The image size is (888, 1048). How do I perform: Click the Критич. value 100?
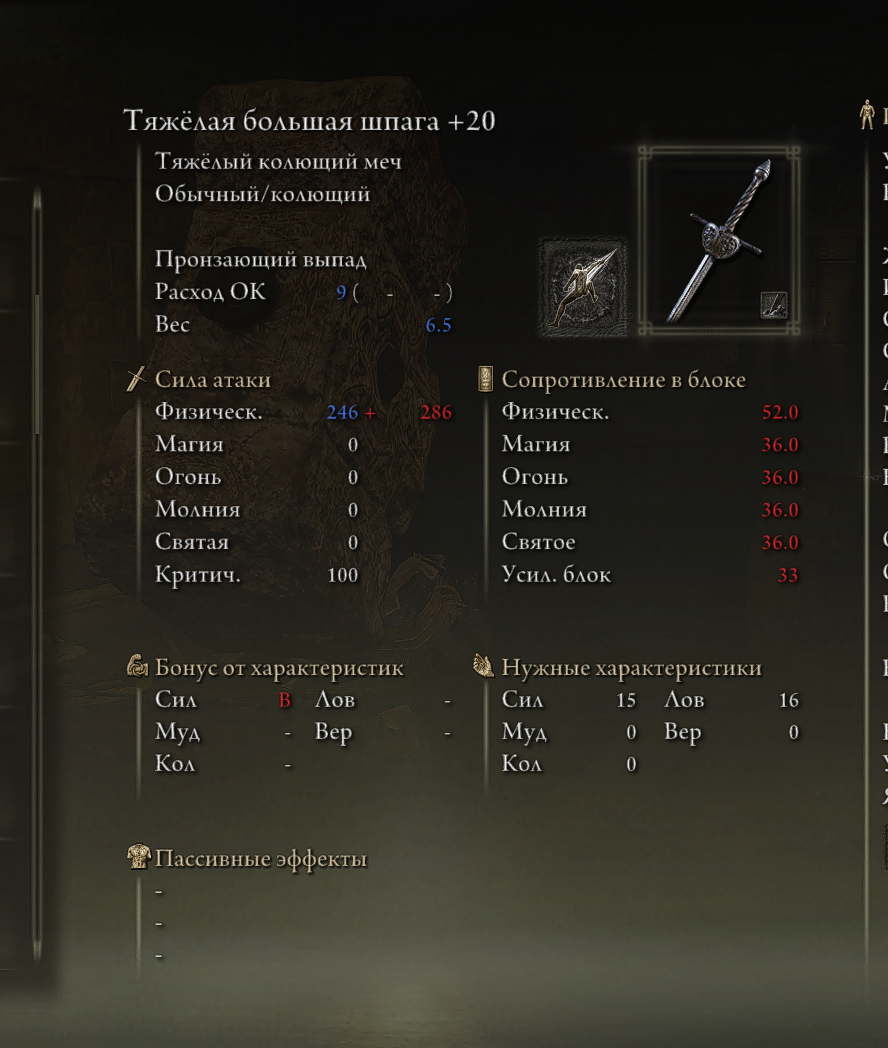click(x=343, y=575)
